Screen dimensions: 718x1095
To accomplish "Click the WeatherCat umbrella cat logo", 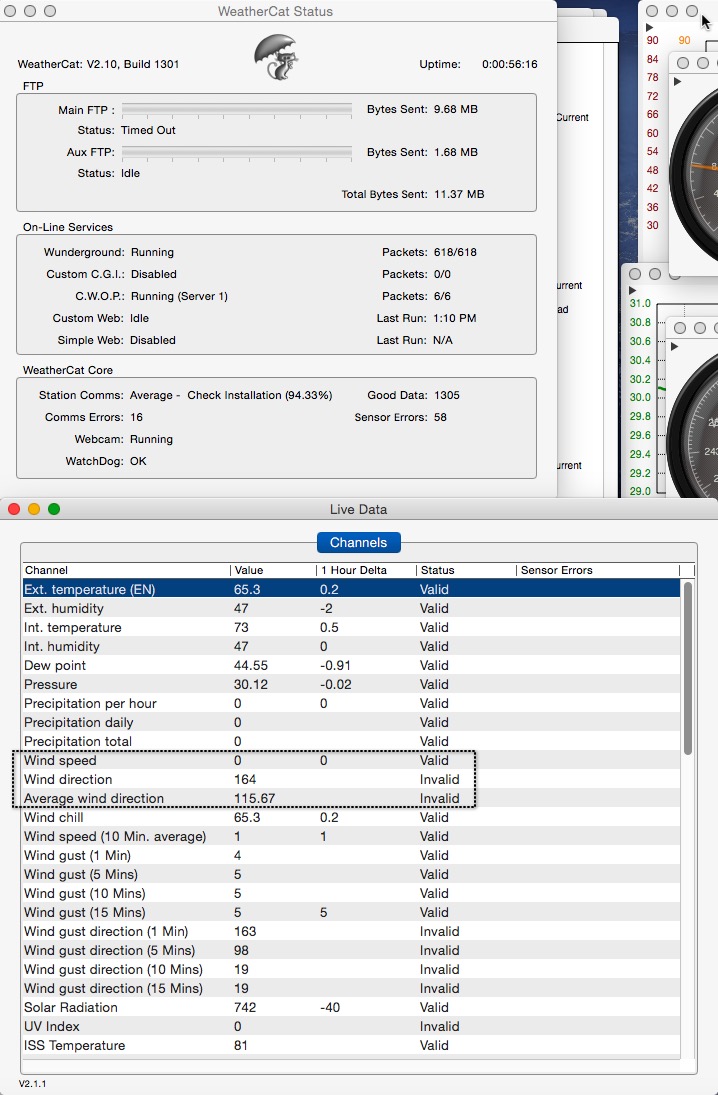I will (x=277, y=57).
